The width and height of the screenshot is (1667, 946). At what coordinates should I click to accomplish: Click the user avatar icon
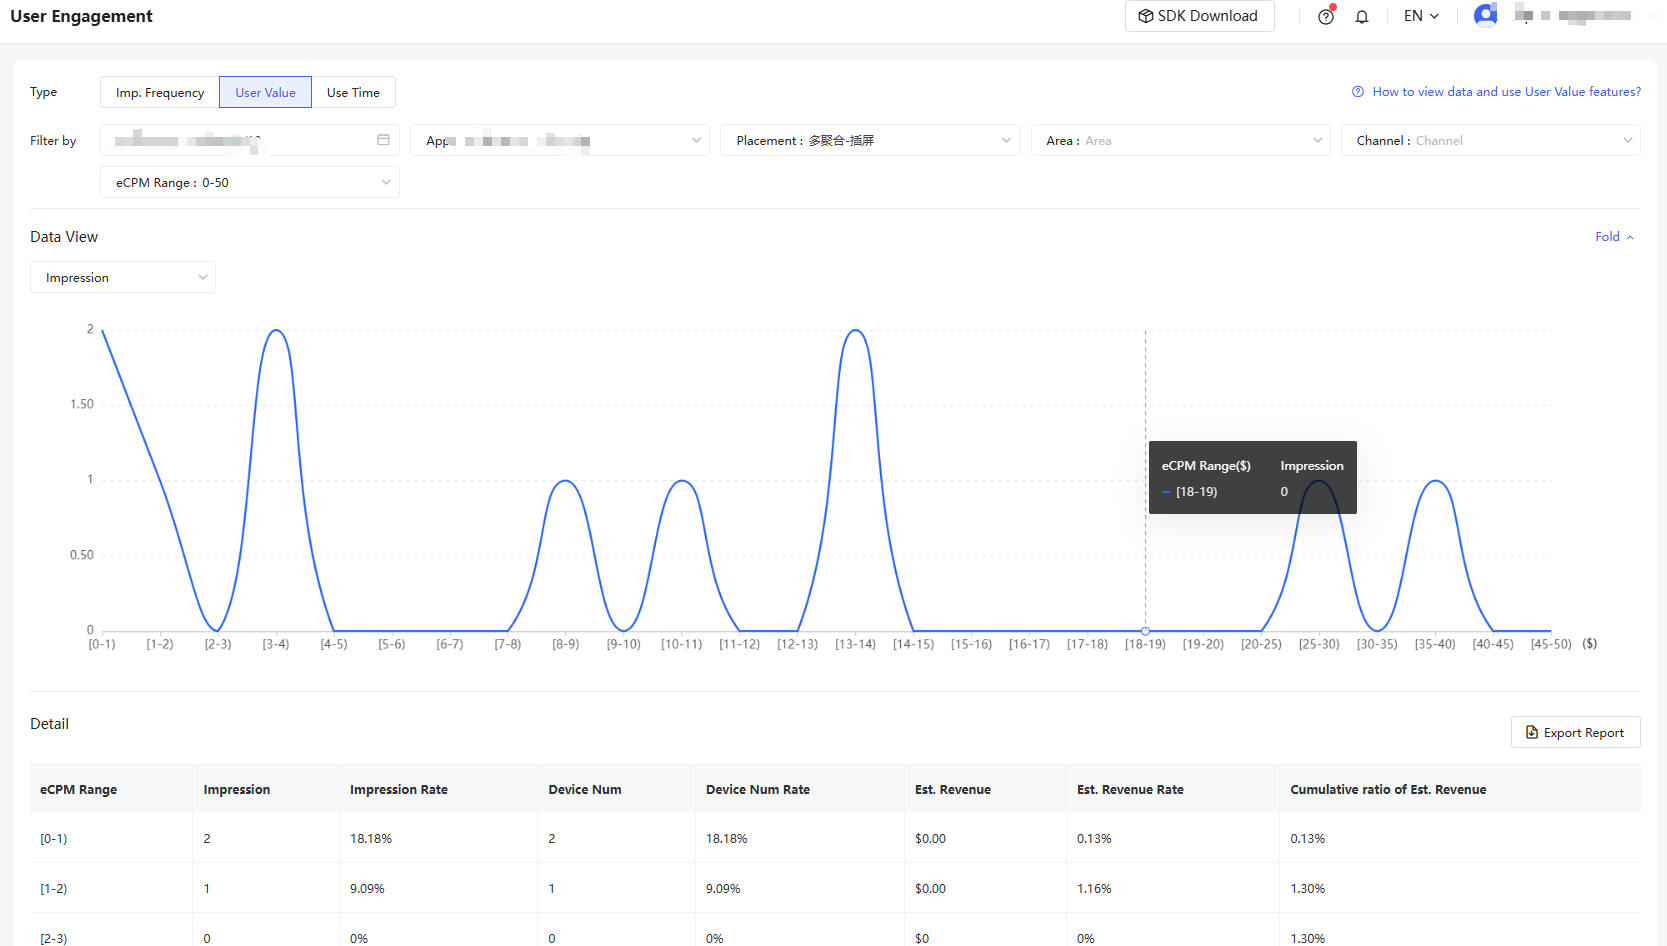pos(1485,15)
